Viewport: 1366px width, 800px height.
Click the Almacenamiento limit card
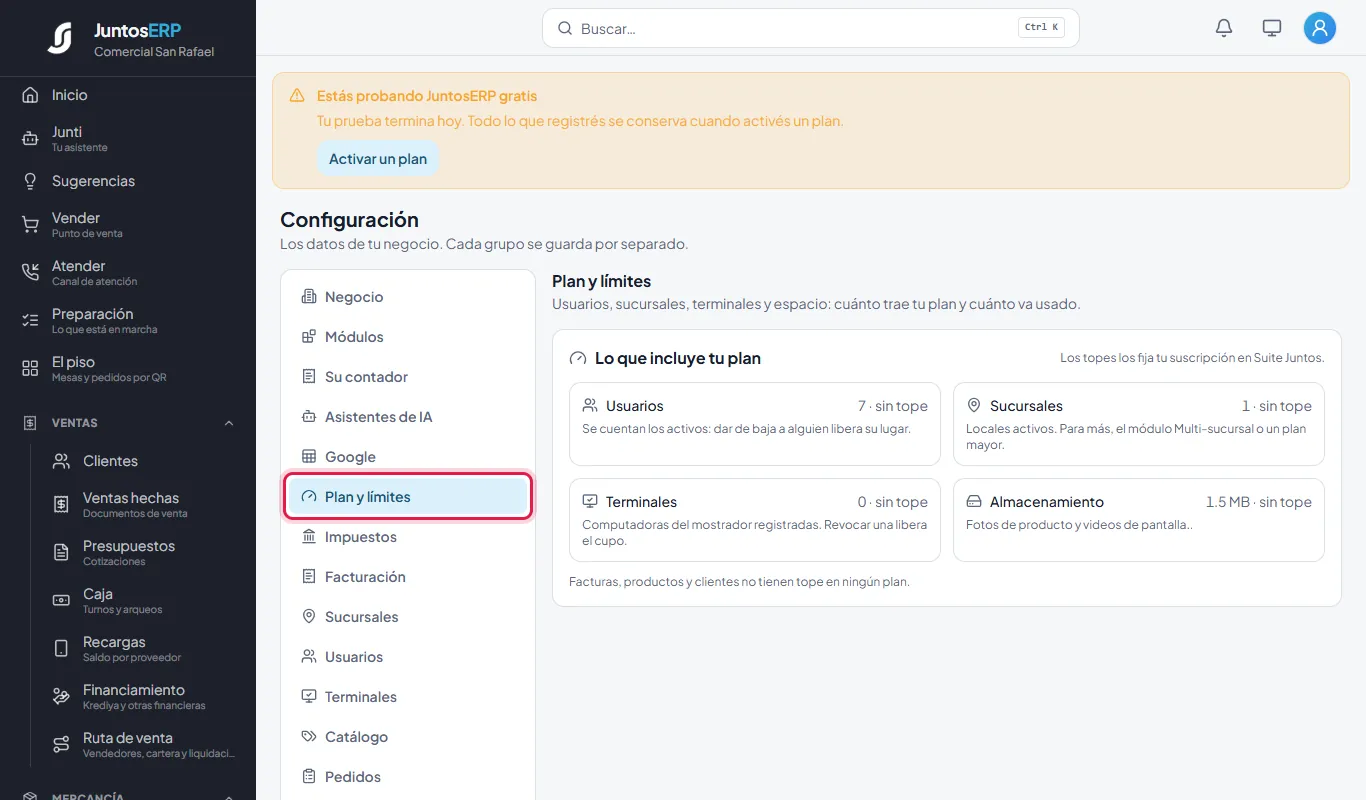1139,520
